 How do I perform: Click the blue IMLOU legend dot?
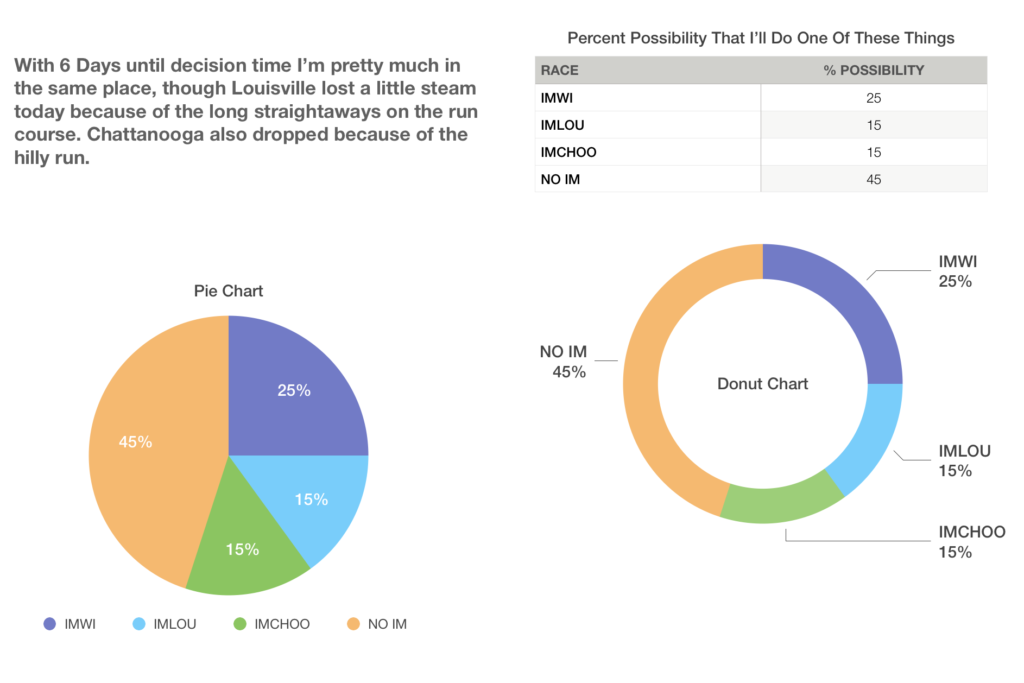point(139,624)
